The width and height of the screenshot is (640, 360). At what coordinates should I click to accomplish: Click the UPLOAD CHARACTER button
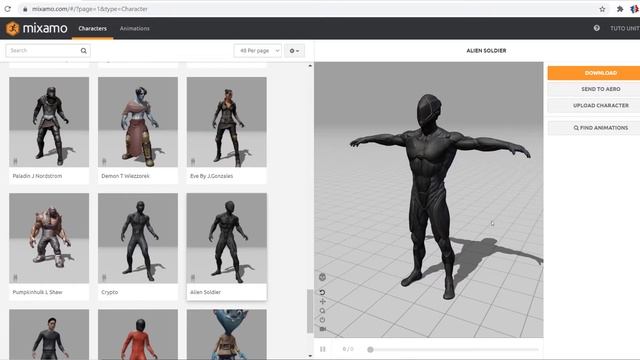[x=594, y=105]
